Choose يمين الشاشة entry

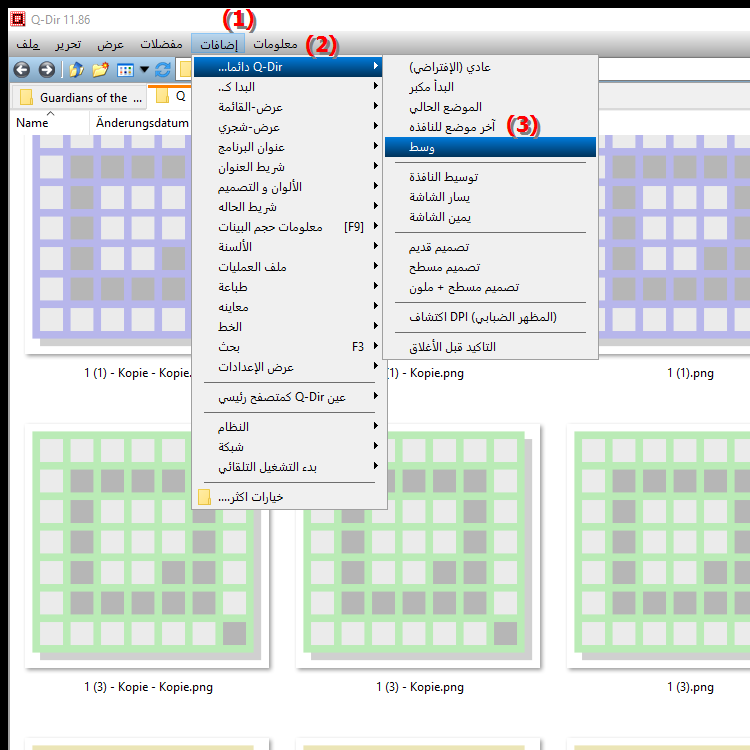click(490, 217)
